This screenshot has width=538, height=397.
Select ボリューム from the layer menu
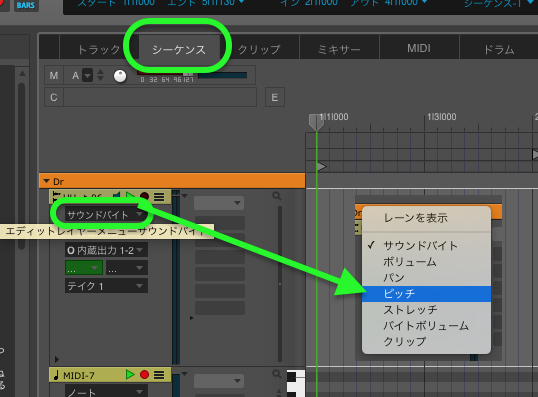(x=426, y=262)
